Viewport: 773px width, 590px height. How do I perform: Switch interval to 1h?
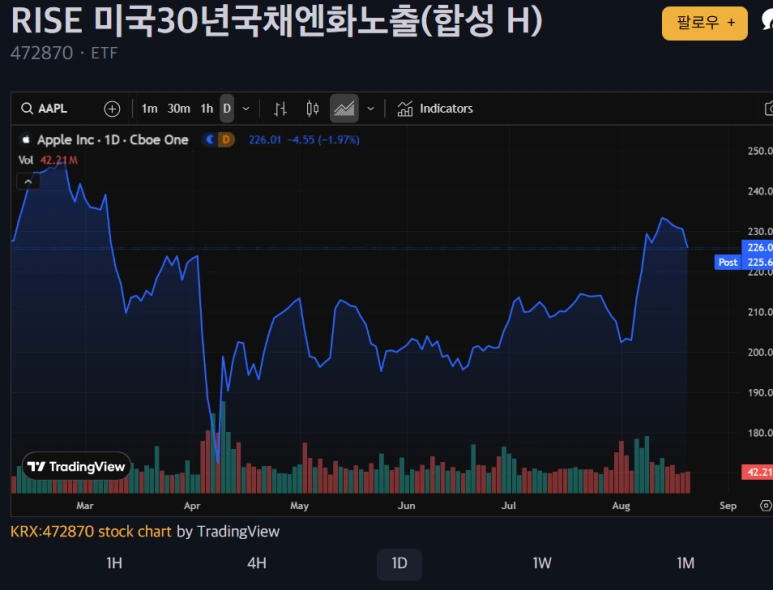click(x=207, y=108)
